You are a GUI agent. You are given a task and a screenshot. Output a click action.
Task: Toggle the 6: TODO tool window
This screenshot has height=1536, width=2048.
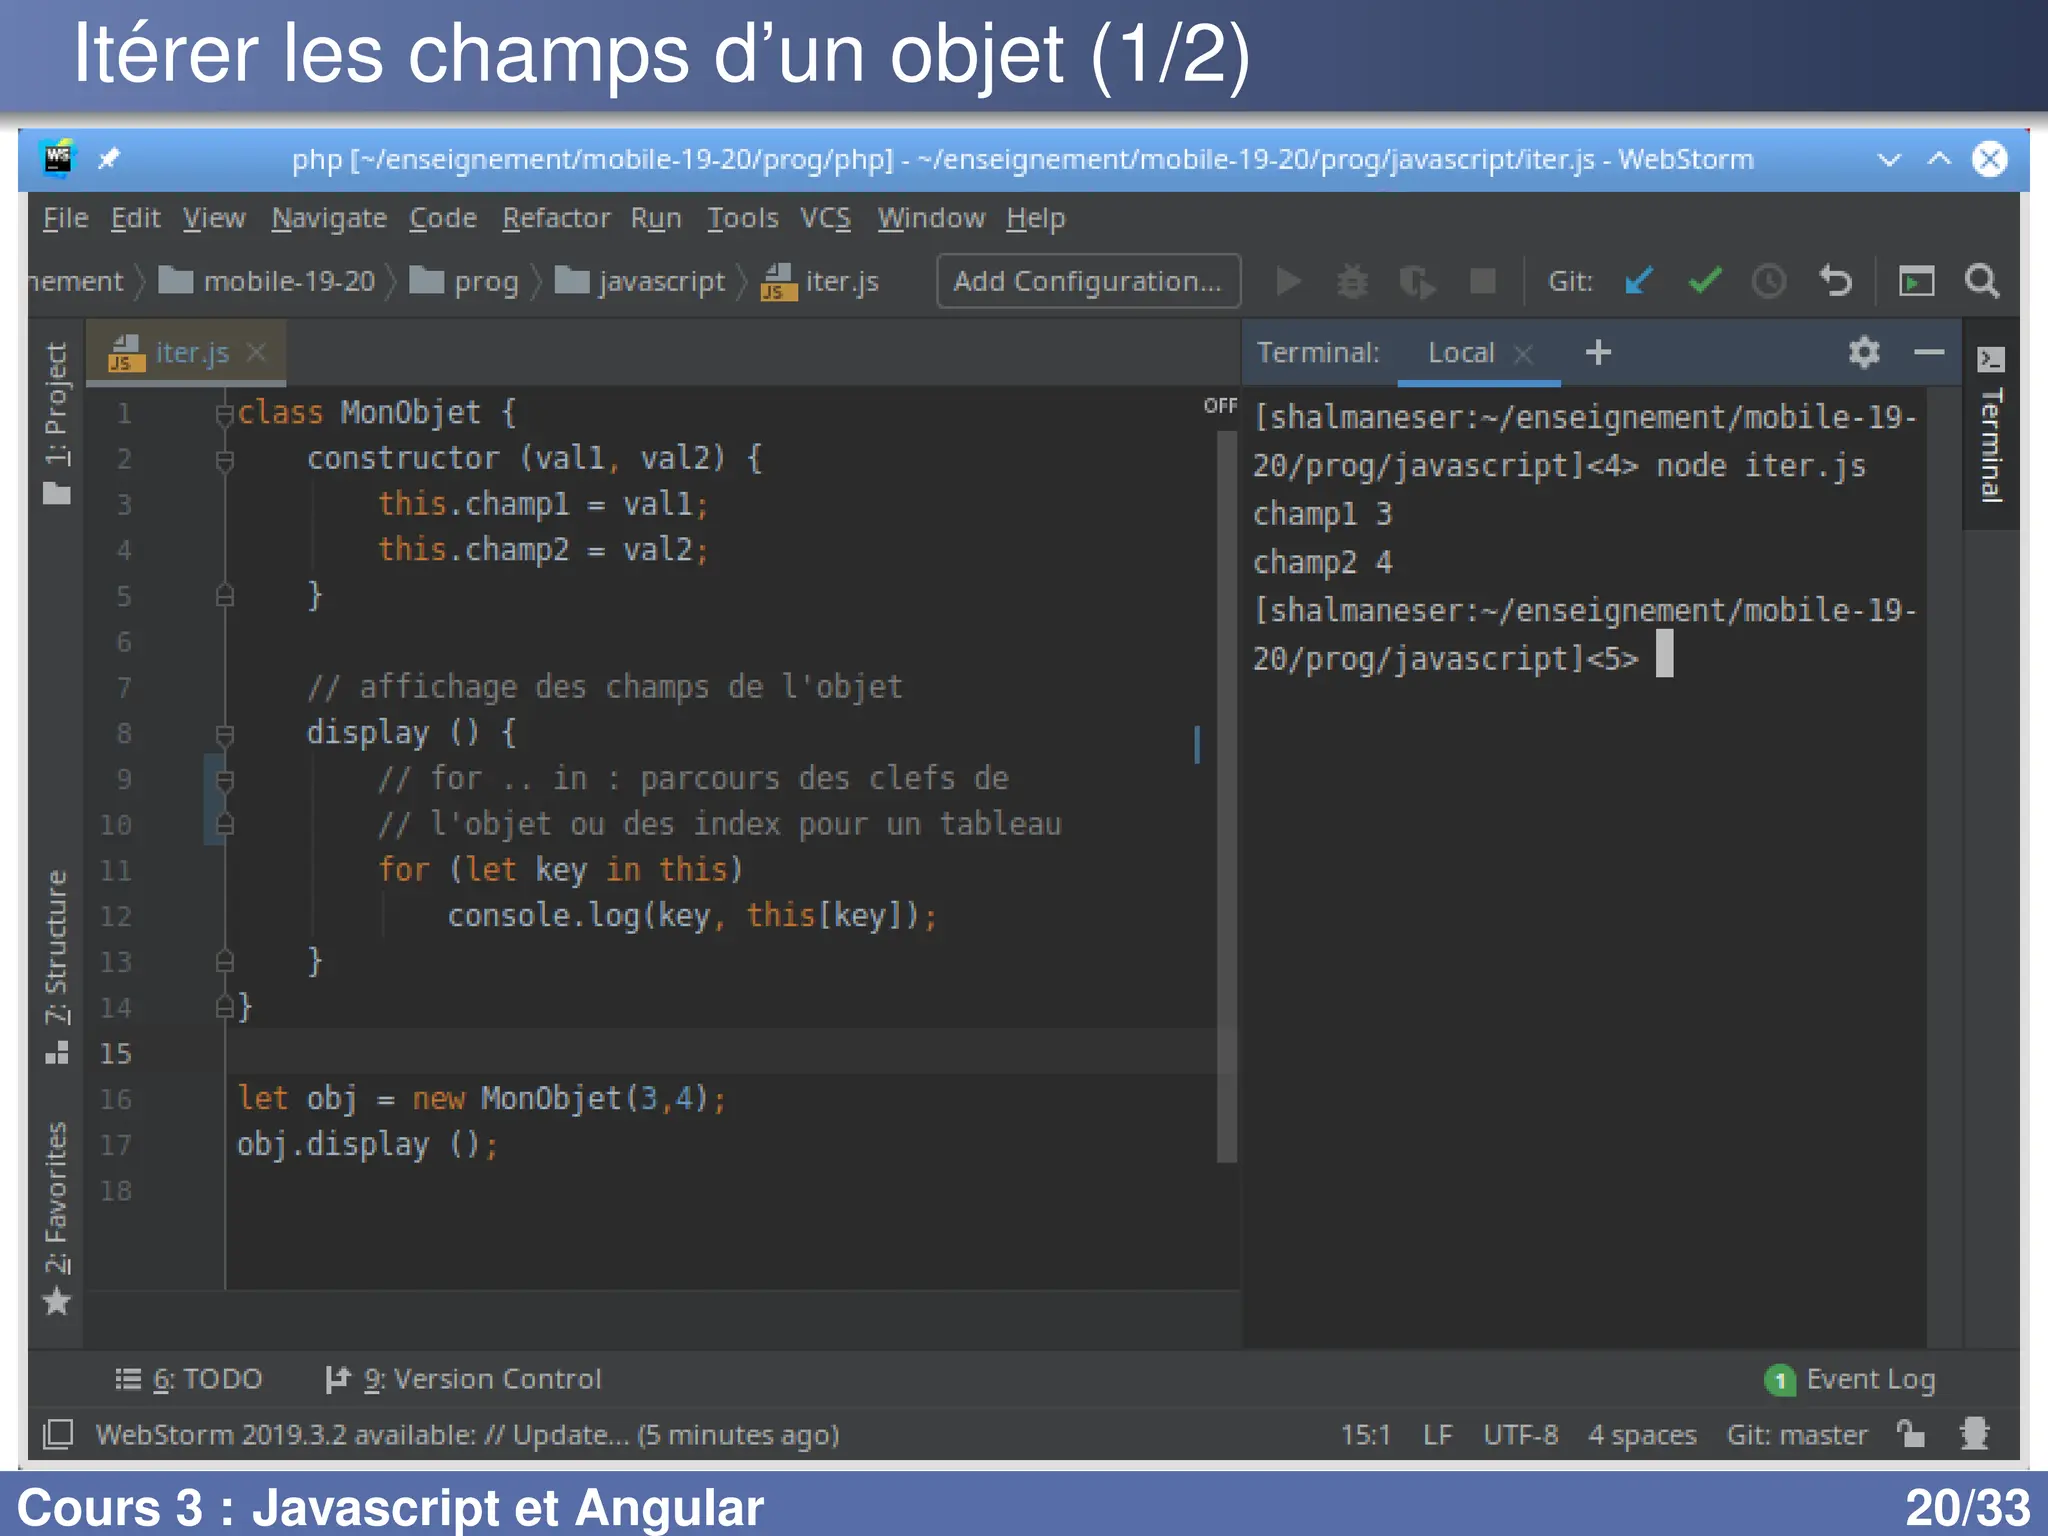pos(188,1379)
